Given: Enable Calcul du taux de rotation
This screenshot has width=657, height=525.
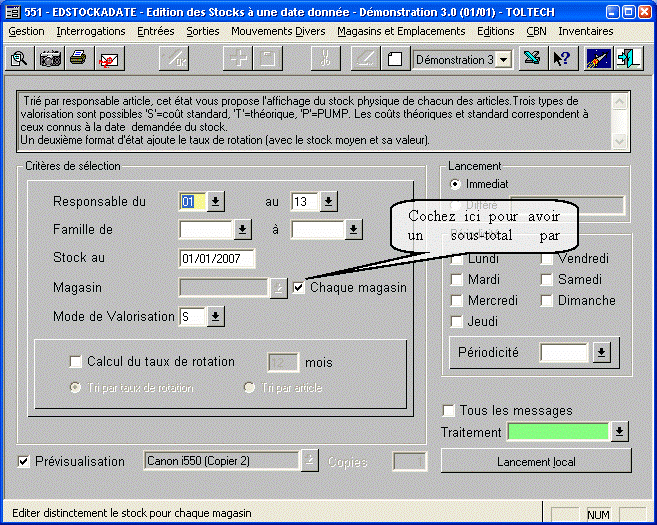Looking at the screenshot, I should coord(76,362).
